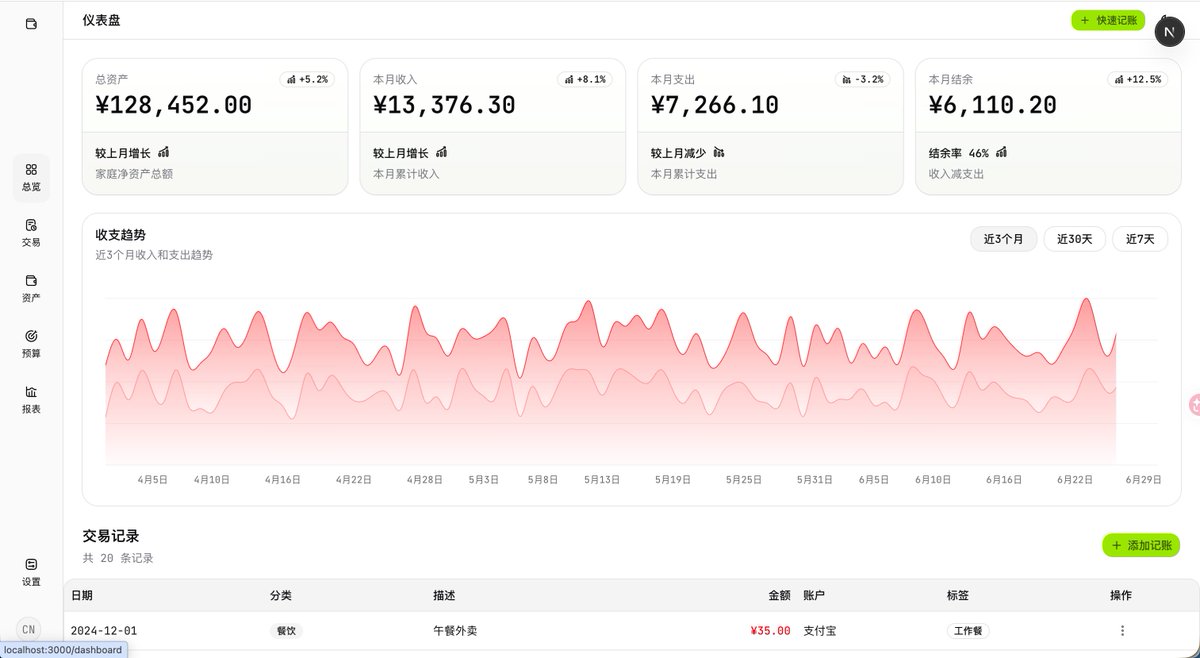1200x658 pixels.
Task: Click the pink floating widget at right edge
Action: (x=1194, y=405)
